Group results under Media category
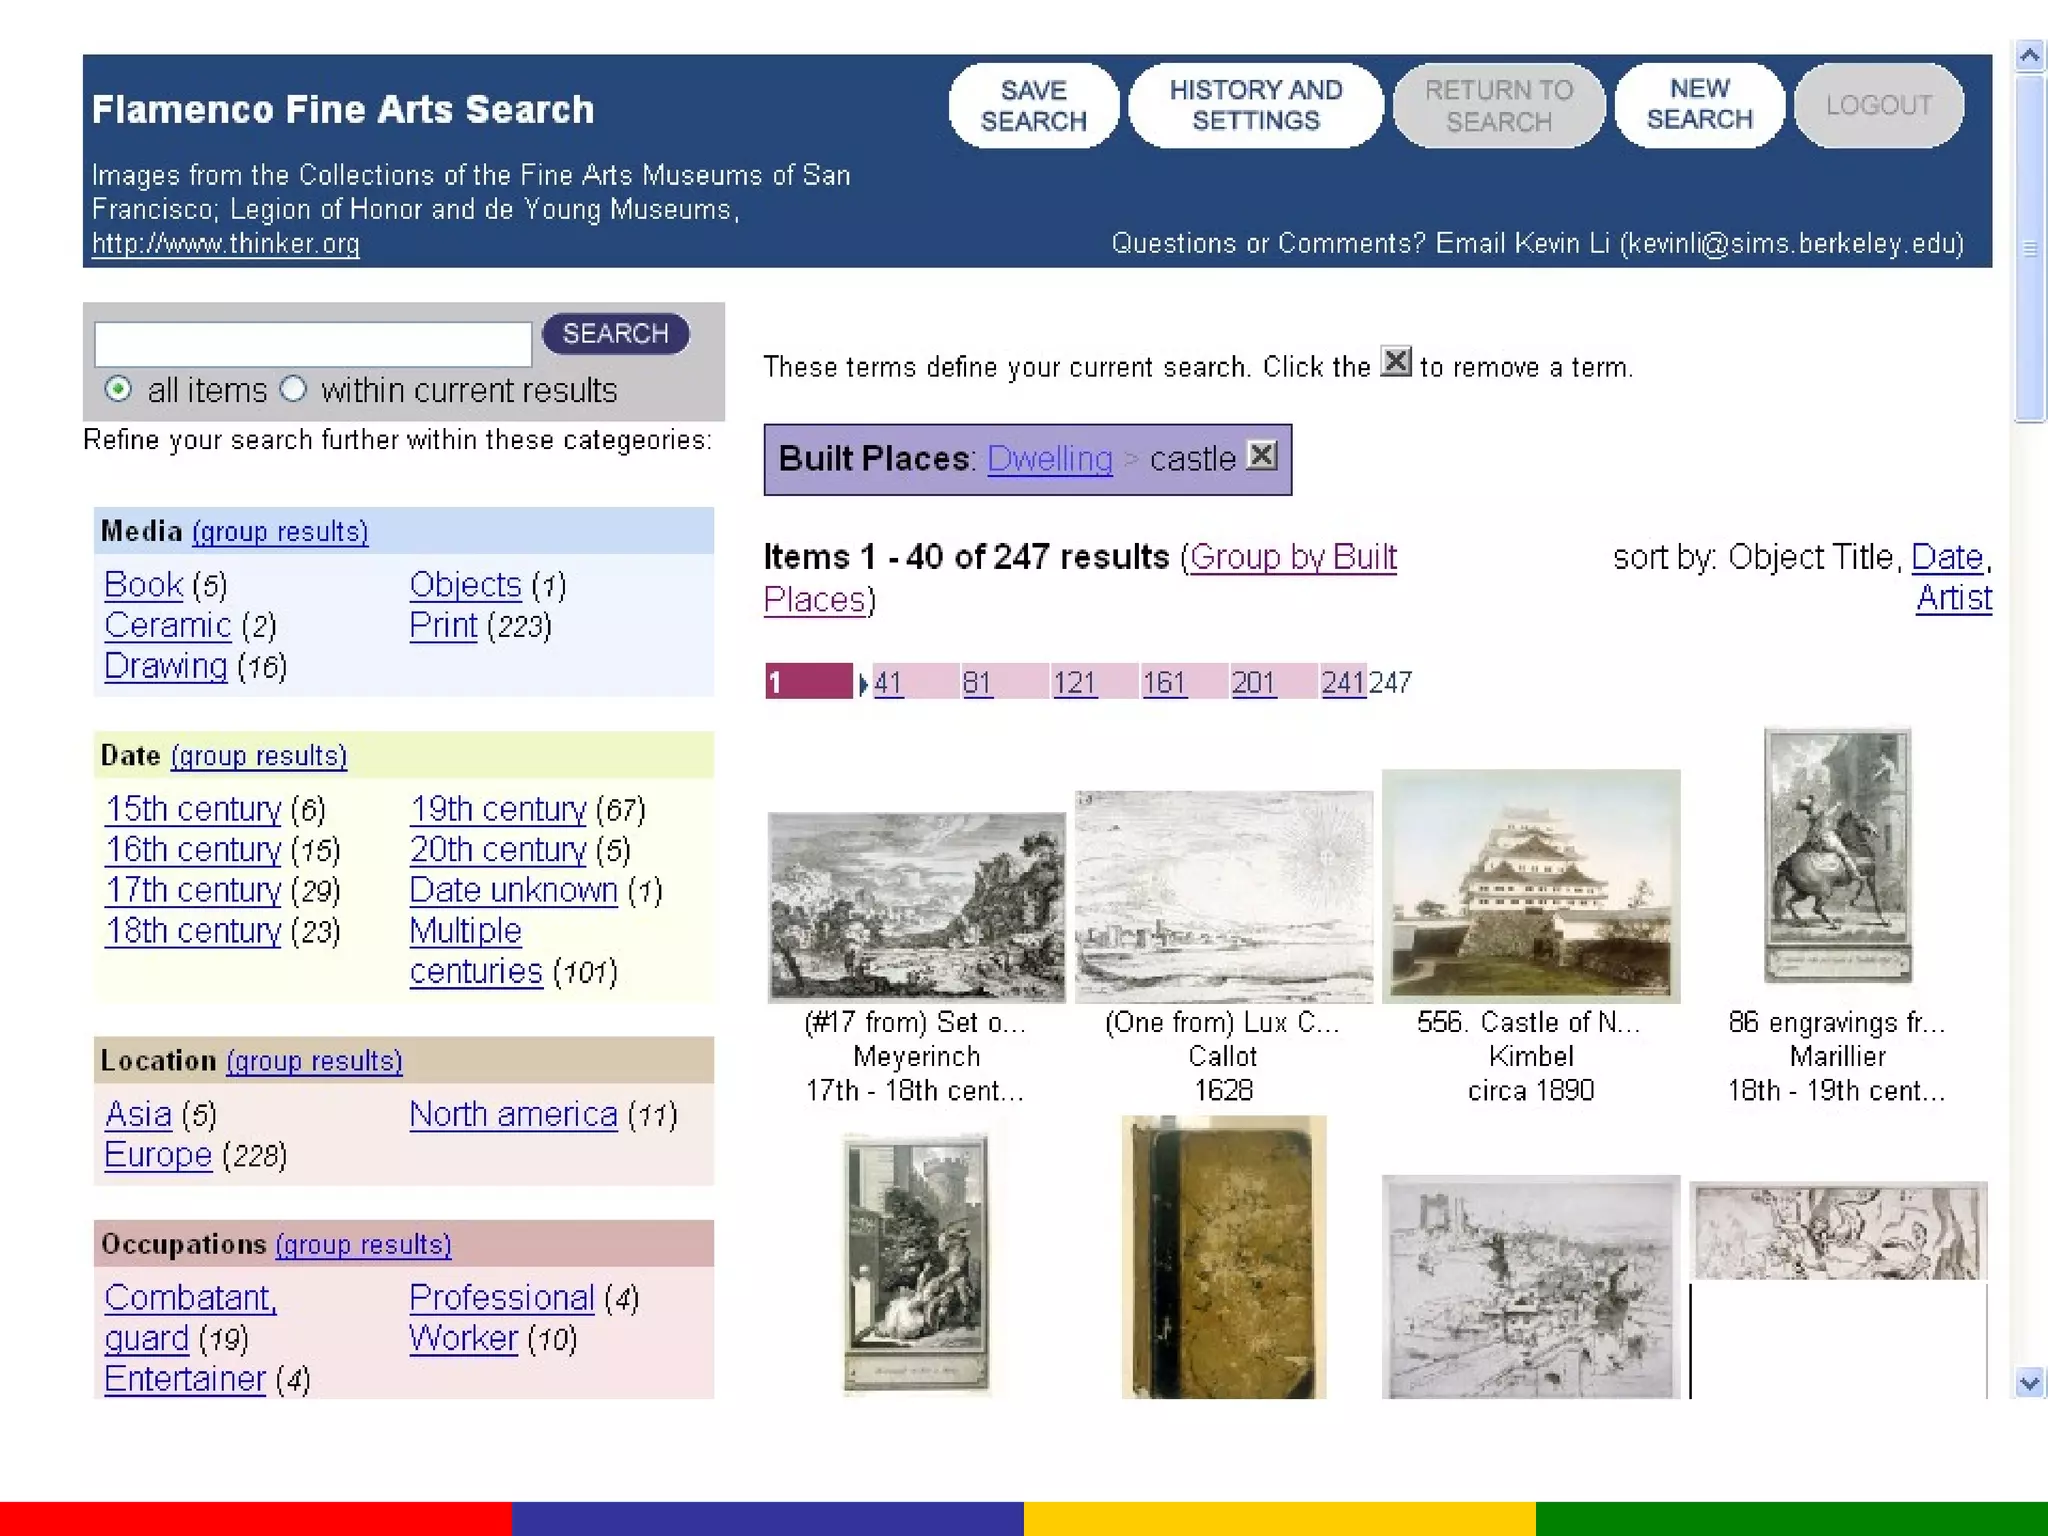Viewport: 2048px width, 1536px height. pos(280,532)
